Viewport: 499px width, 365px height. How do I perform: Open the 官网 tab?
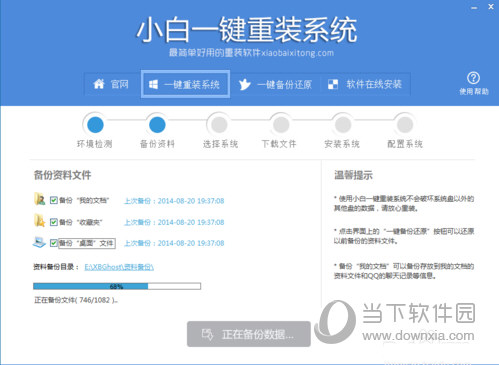pyautogui.click(x=112, y=84)
